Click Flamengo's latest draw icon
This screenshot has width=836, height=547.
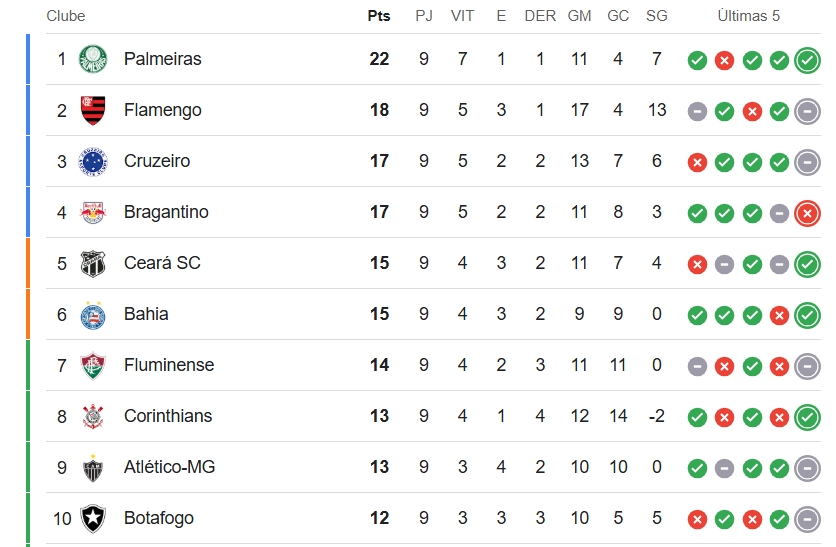pos(807,111)
